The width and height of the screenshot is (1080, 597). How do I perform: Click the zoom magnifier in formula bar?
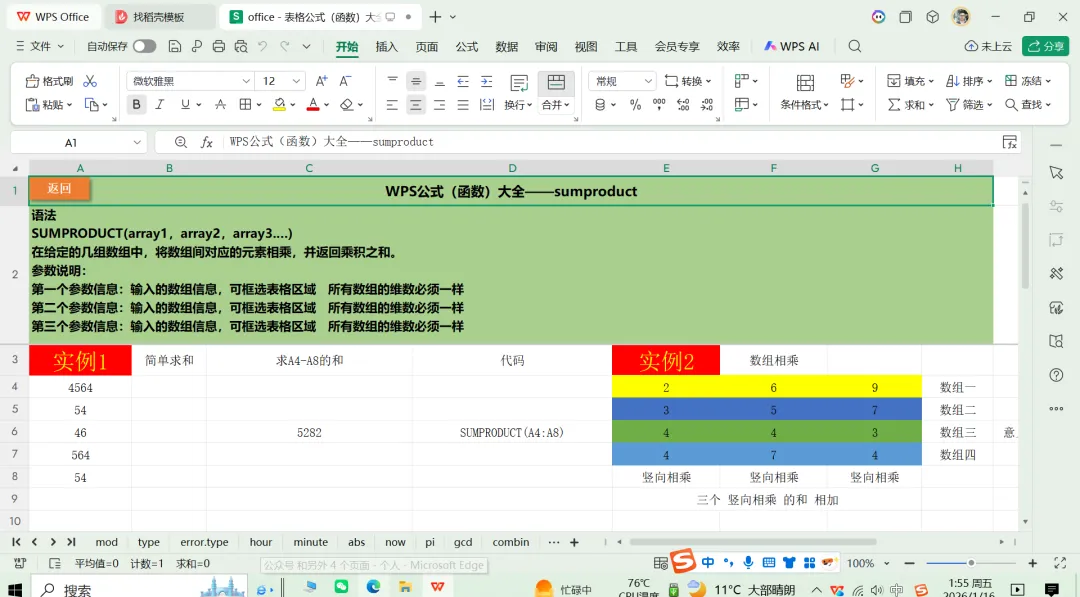pos(180,142)
